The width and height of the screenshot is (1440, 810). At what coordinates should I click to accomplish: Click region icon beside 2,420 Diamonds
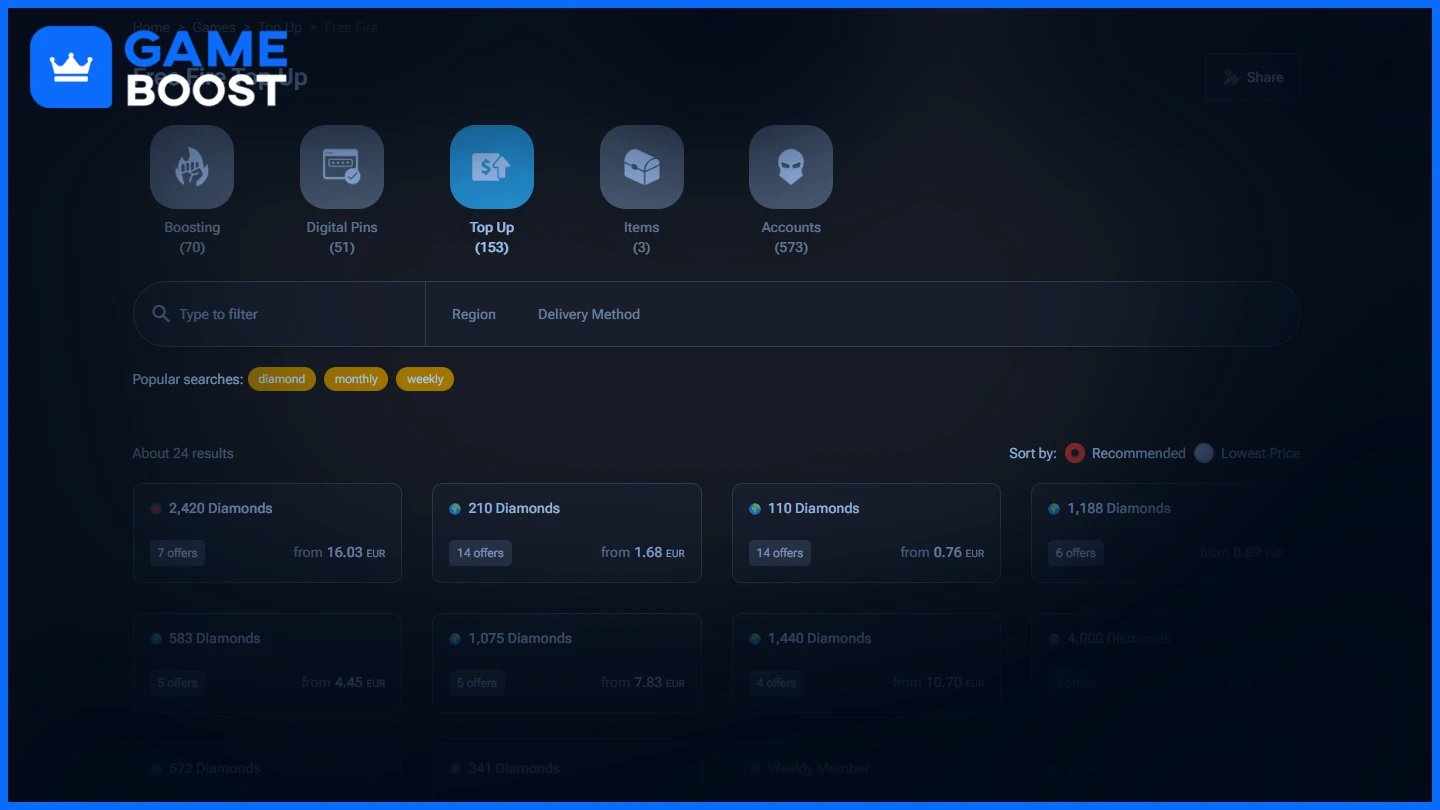click(x=156, y=509)
